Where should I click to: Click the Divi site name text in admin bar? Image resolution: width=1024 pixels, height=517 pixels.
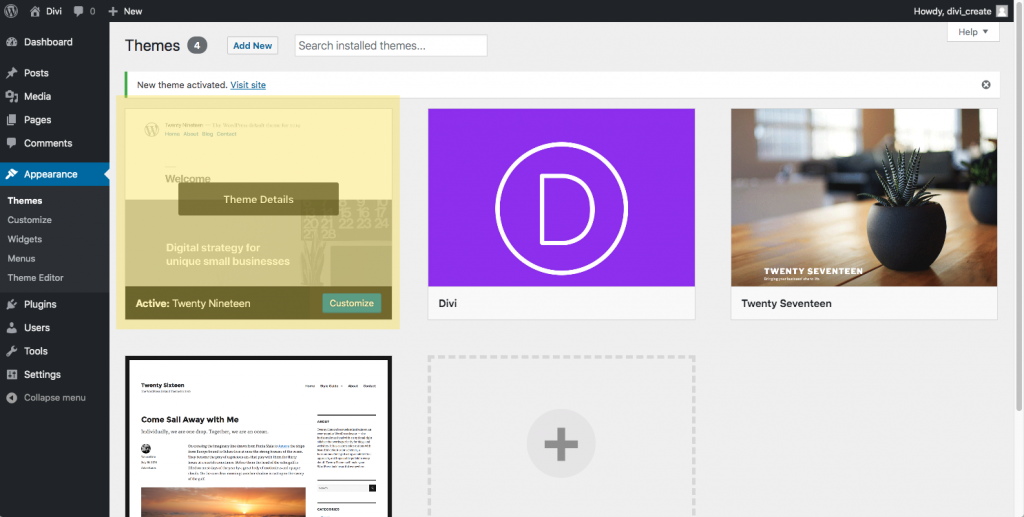[x=54, y=11]
